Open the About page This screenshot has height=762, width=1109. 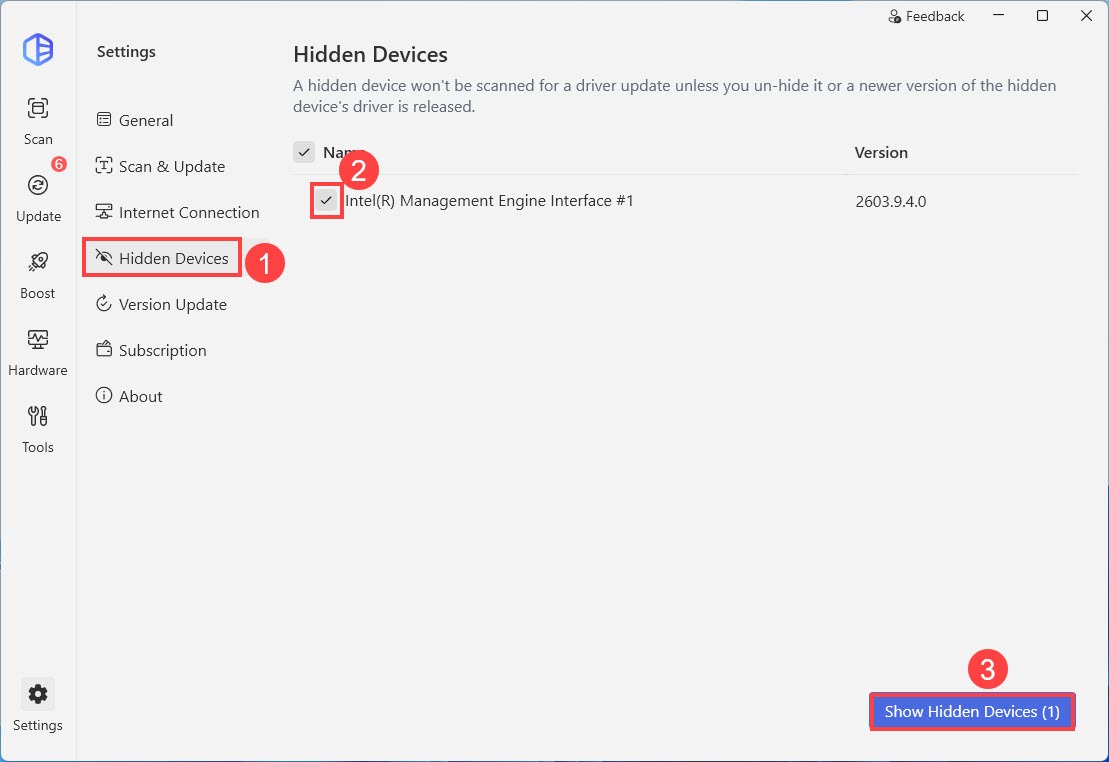[129, 396]
